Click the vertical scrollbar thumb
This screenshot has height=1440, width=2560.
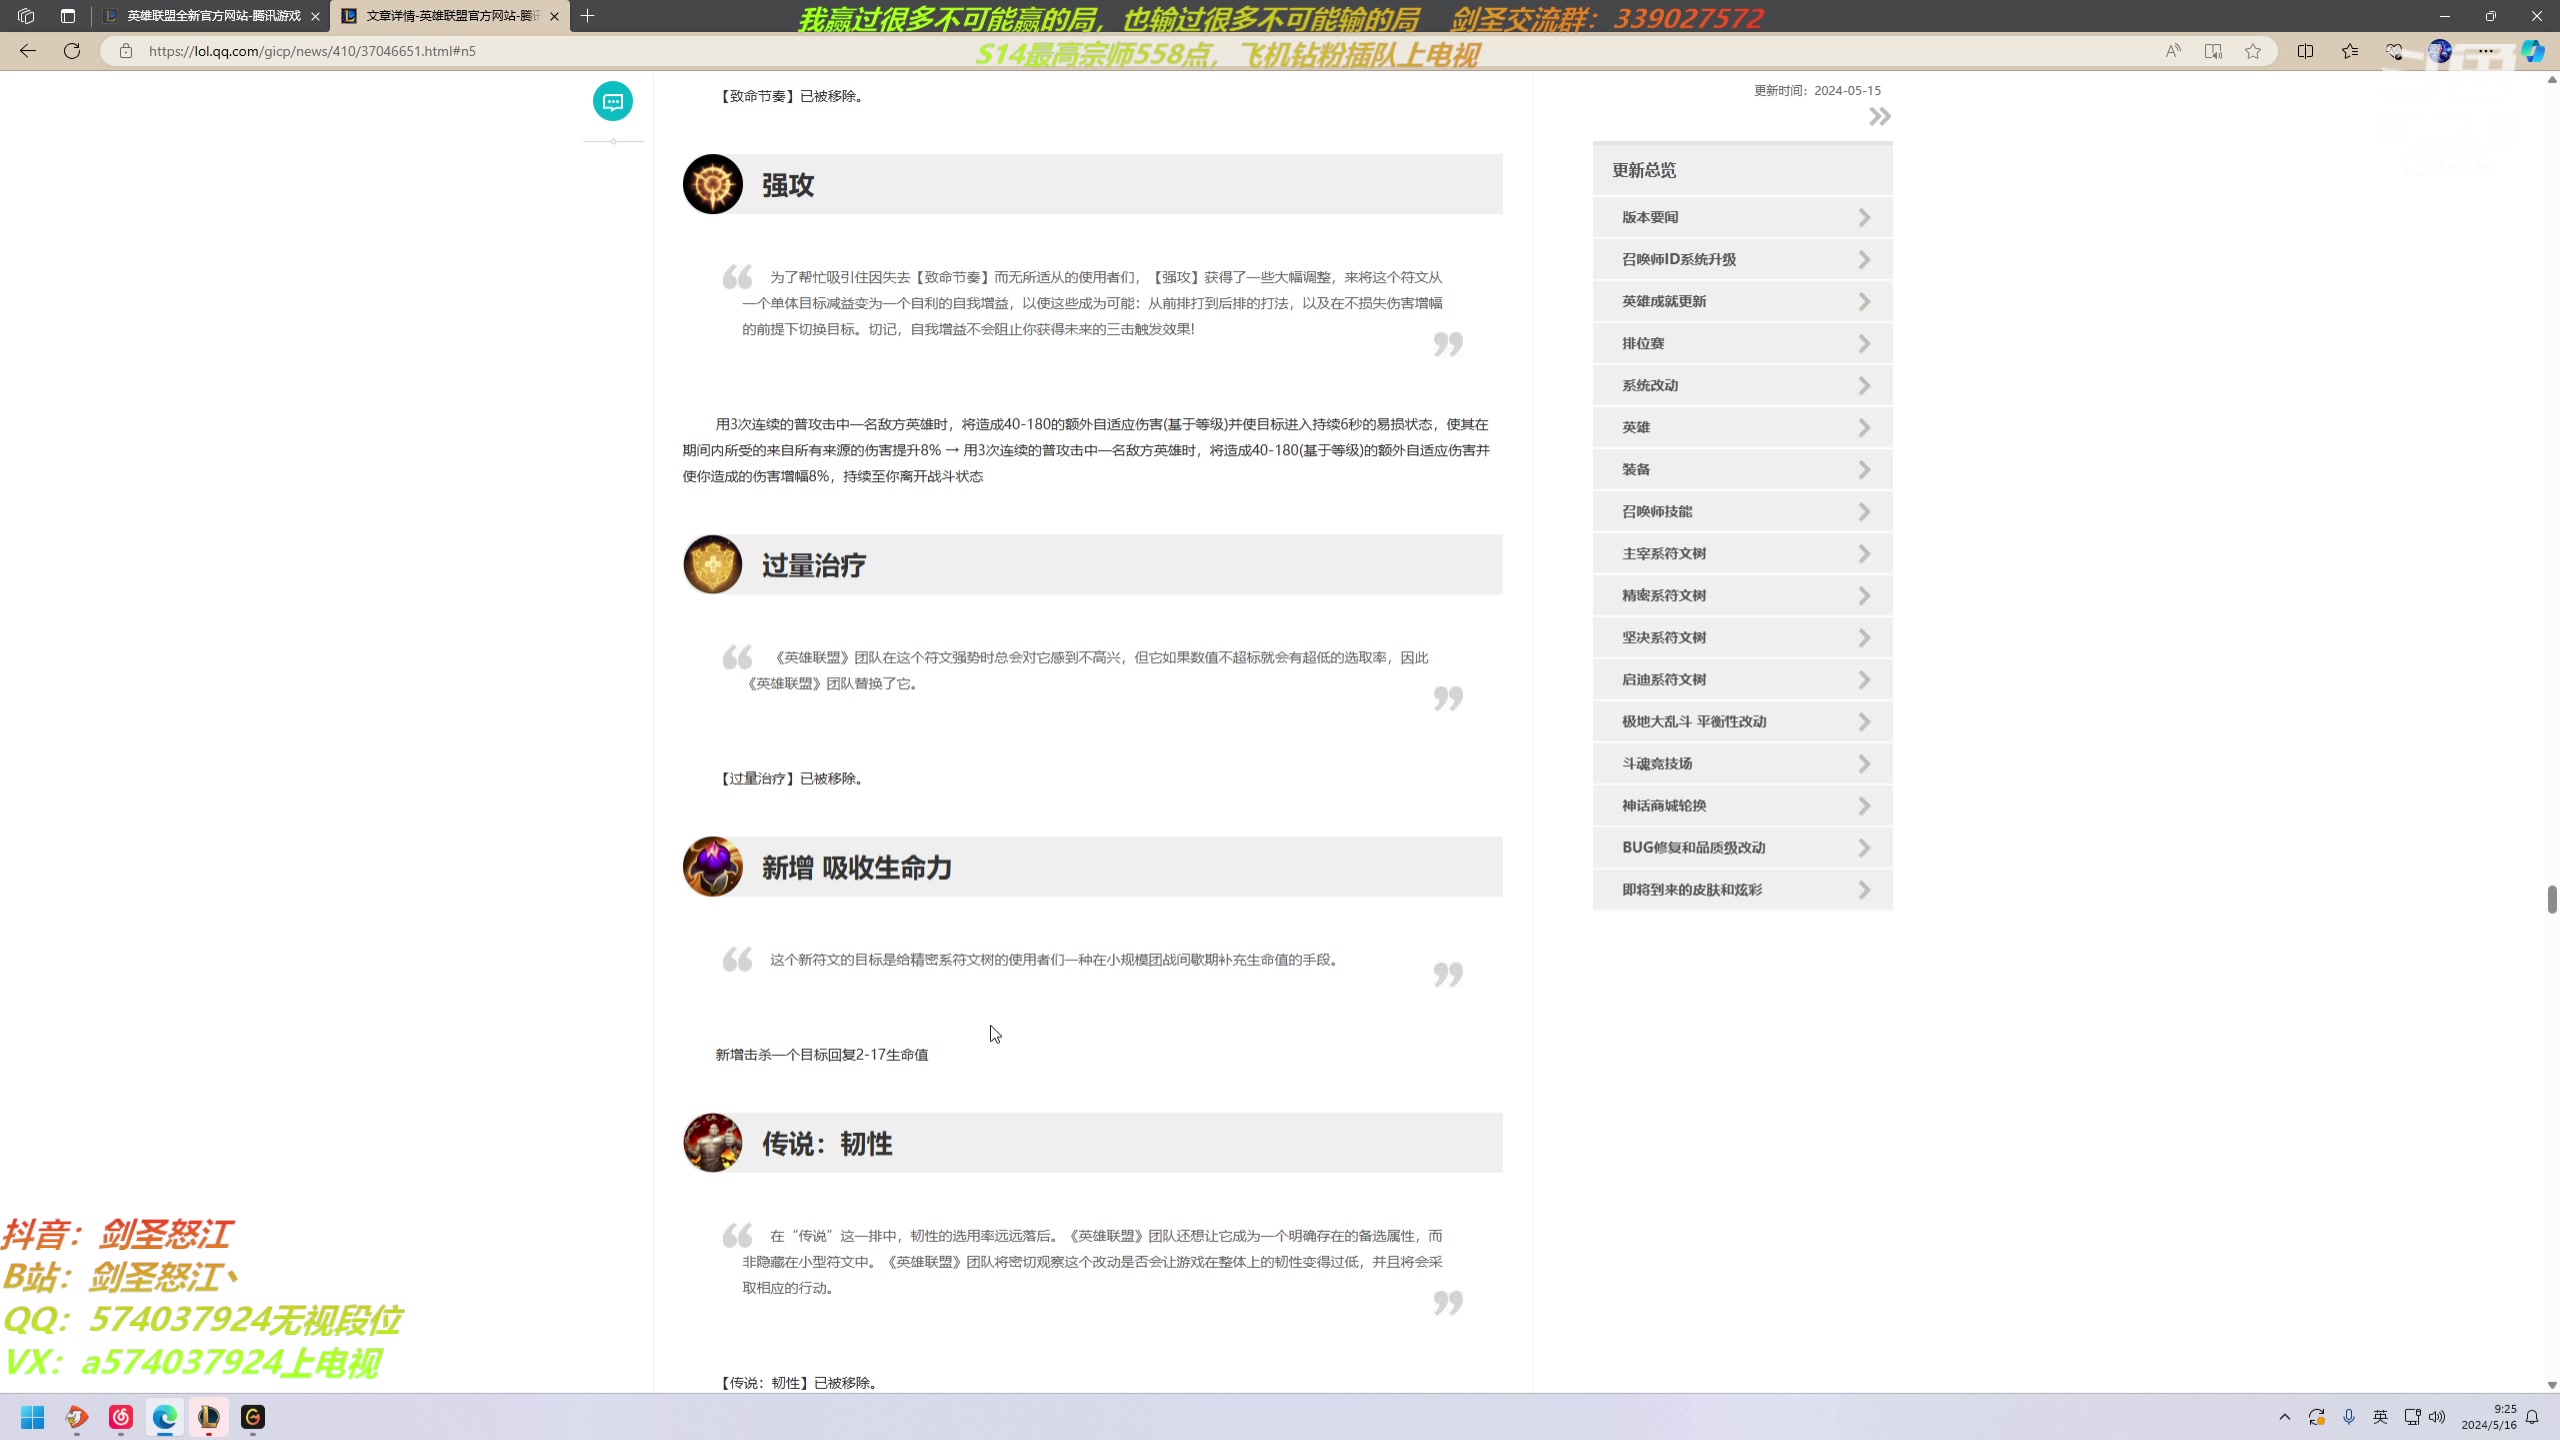pos(2551,899)
